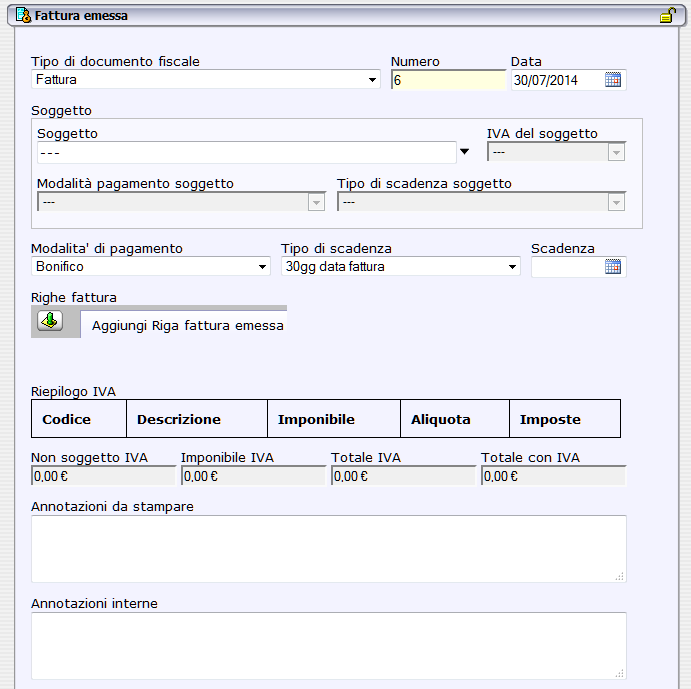Expand the Tipo di documento fiscale dropdown
Viewport: 691px width, 689px height.
(372, 80)
